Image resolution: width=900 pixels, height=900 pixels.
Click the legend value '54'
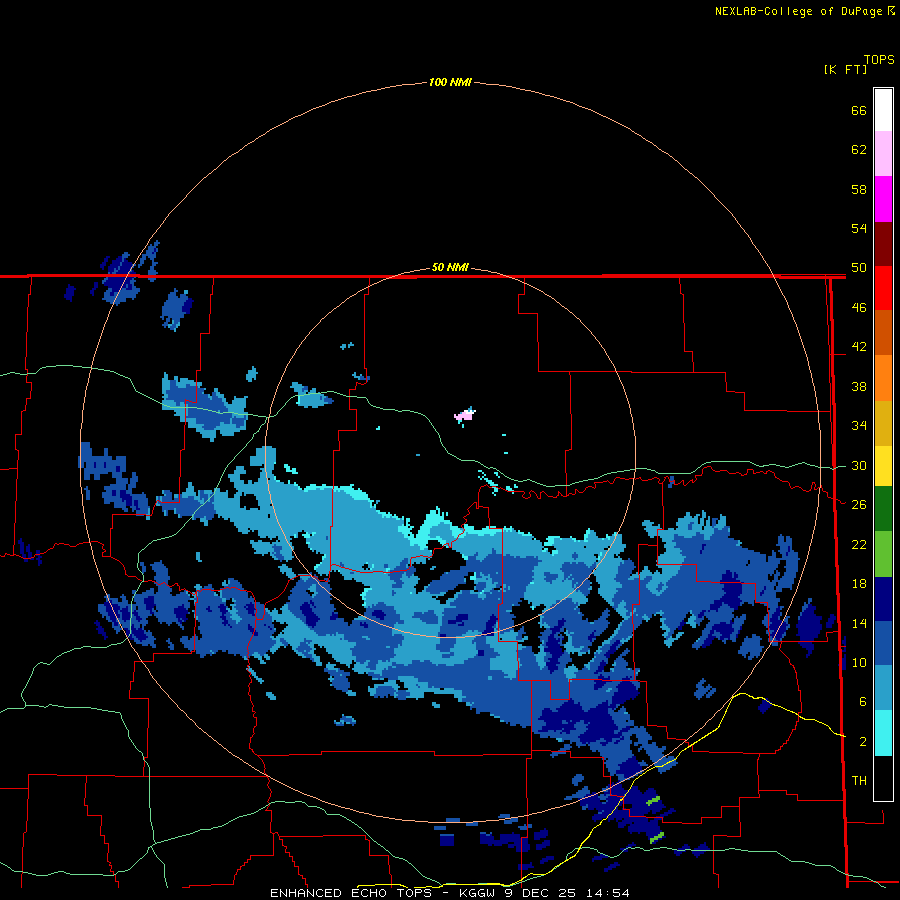[x=859, y=228]
